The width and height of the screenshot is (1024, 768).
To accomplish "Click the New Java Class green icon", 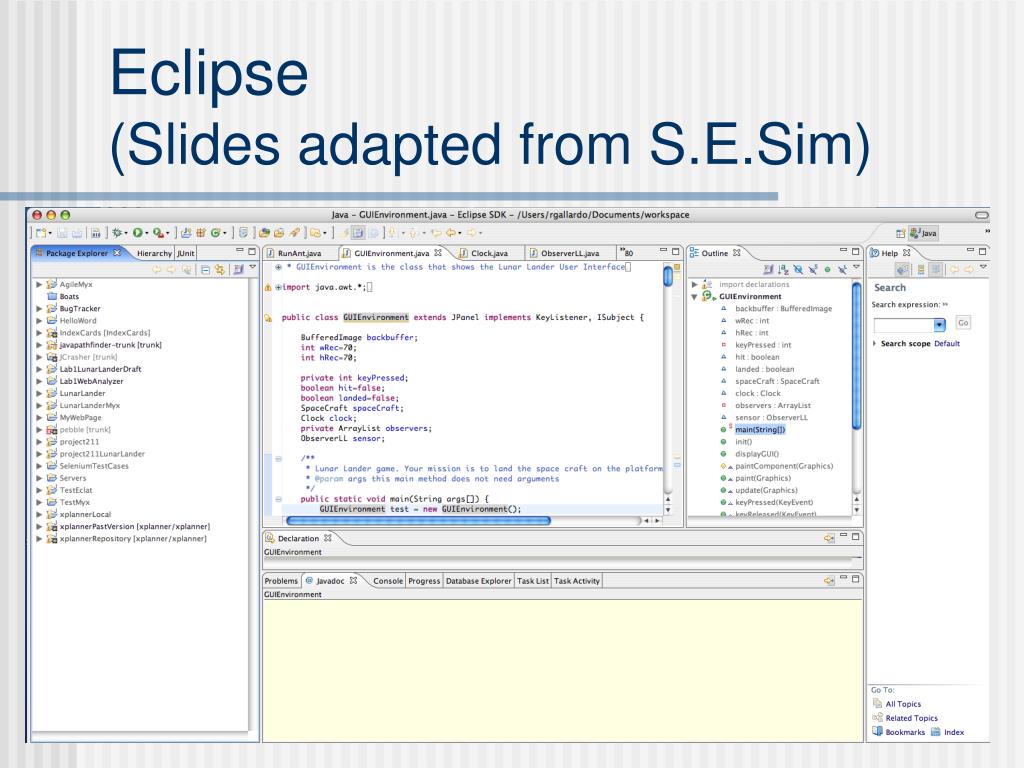I will tap(215, 233).
